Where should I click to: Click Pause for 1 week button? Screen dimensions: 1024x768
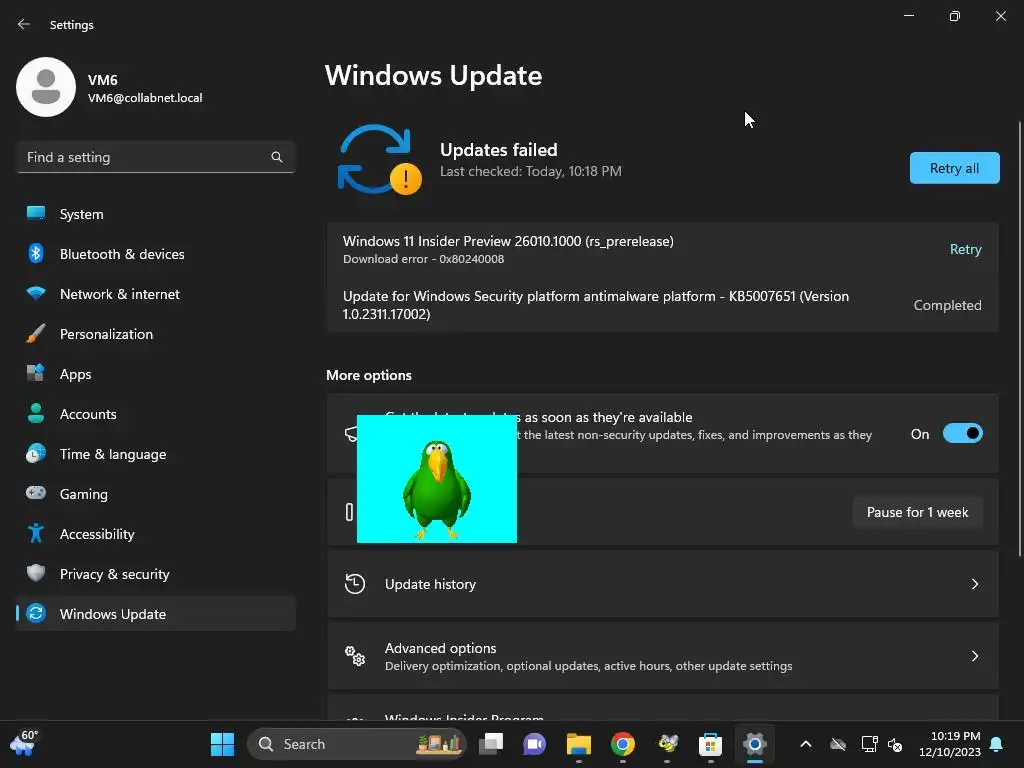(x=918, y=513)
